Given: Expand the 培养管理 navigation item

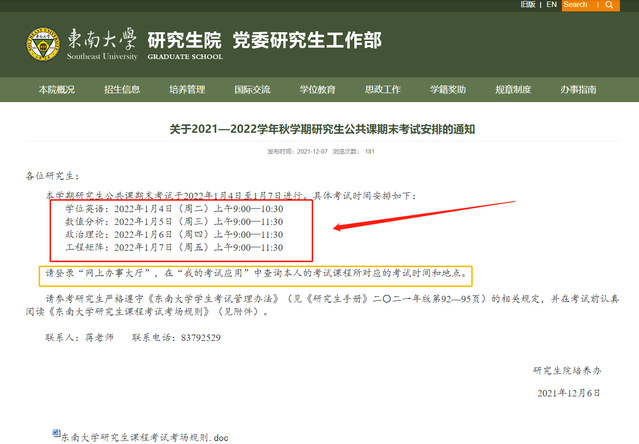Looking at the screenshot, I should coord(187,90).
